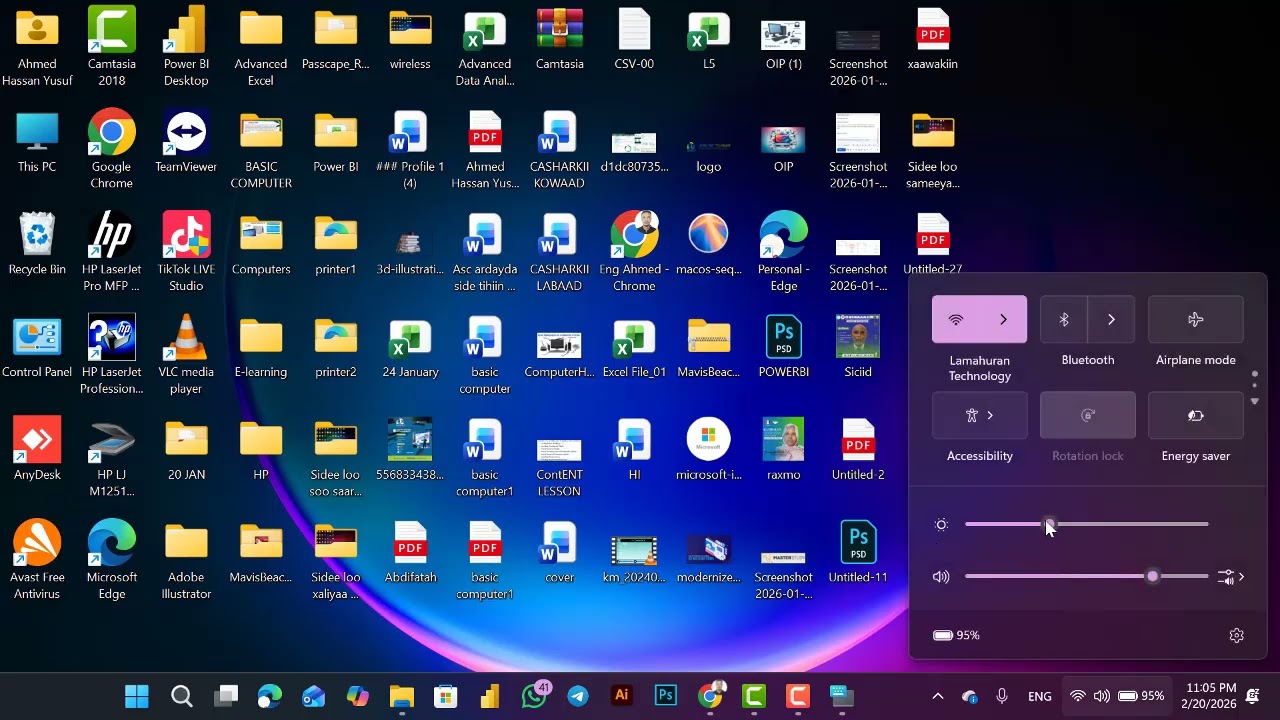Set brightness slider to a new level

coord(1087,524)
